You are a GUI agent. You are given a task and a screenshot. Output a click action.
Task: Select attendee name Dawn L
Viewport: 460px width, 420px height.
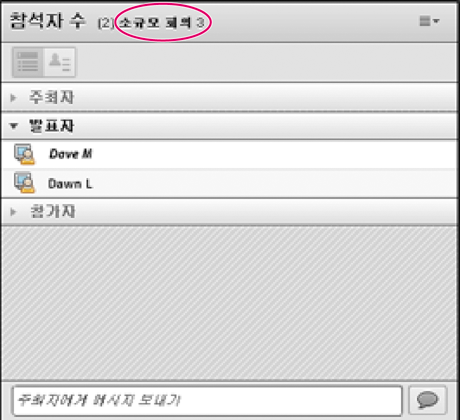(70, 184)
